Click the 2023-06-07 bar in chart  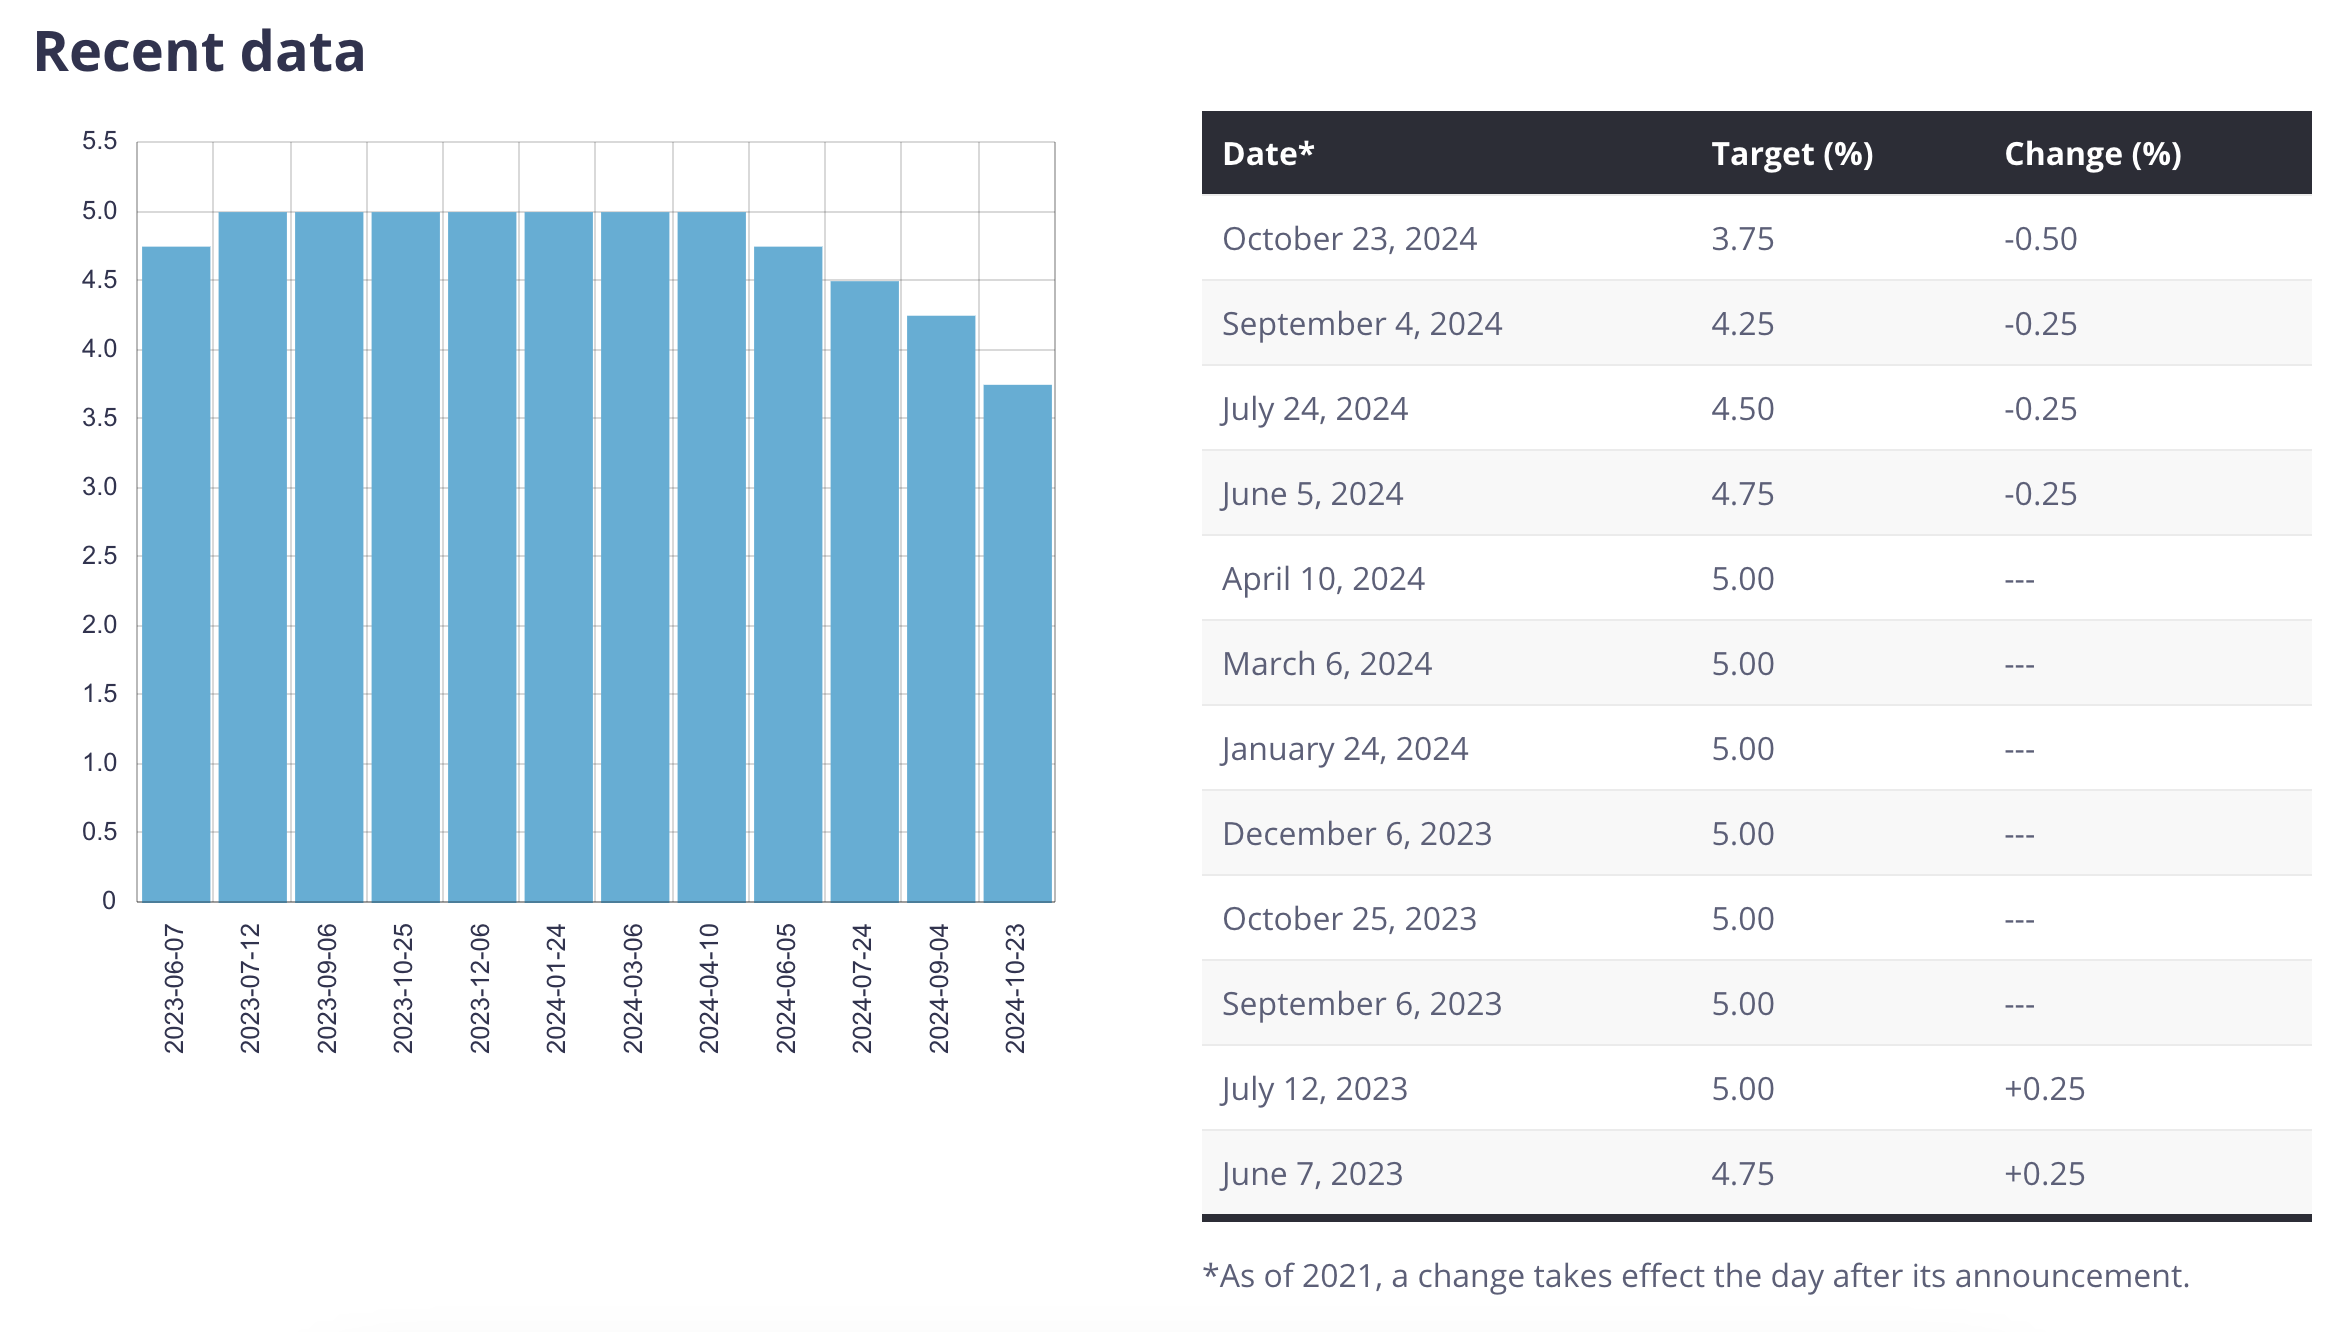click(176, 573)
